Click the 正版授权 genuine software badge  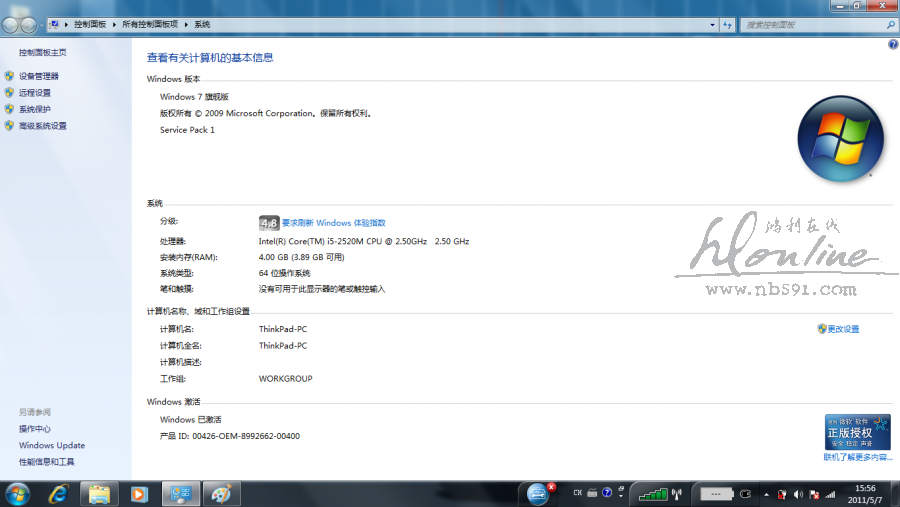(x=858, y=432)
